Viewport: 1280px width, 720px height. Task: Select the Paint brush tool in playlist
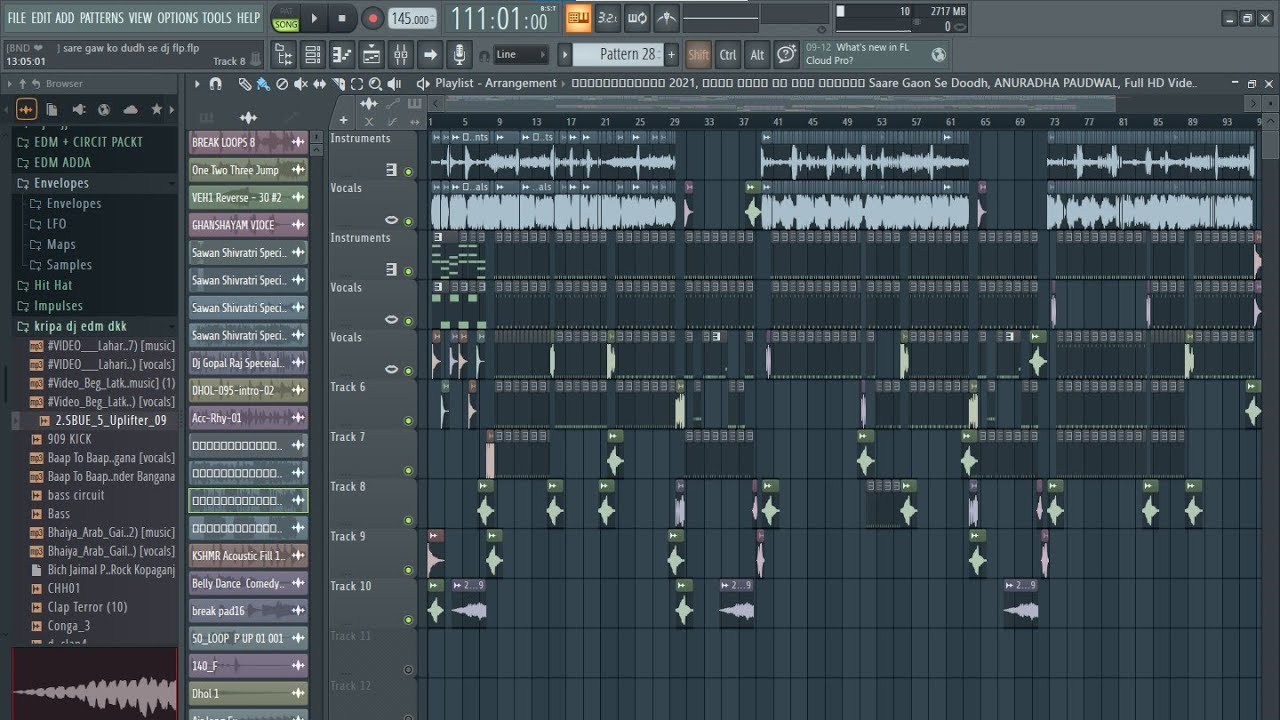[262, 84]
